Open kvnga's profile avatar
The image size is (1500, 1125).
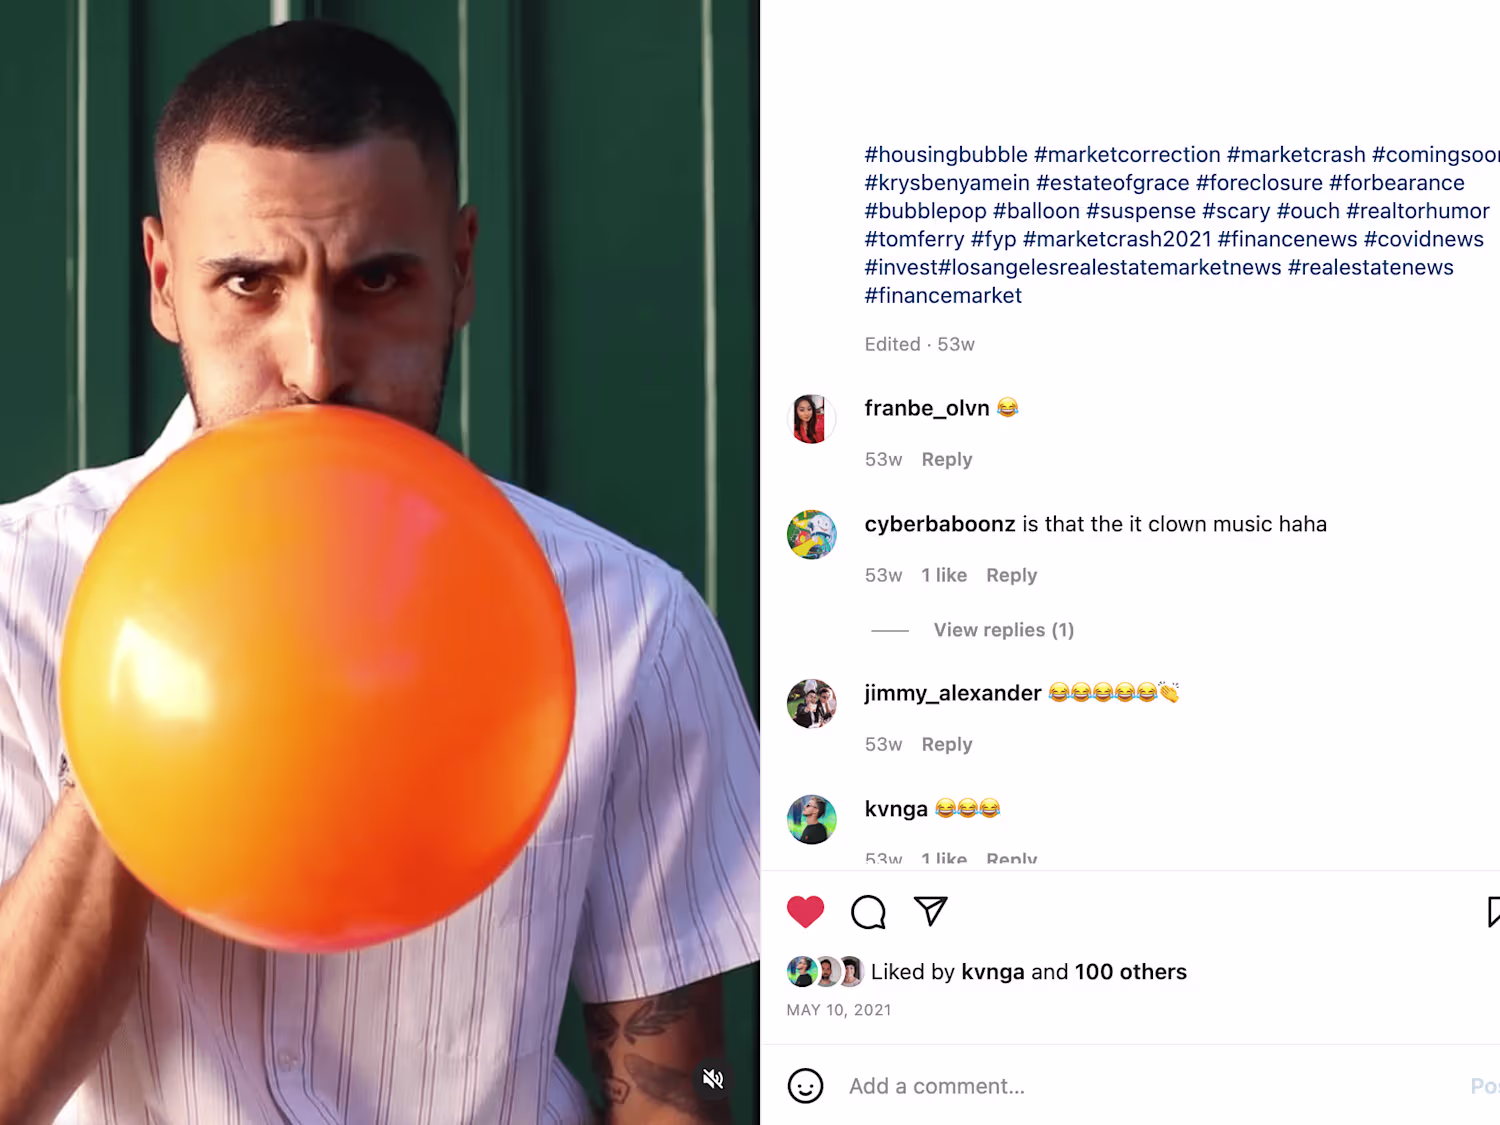click(x=811, y=820)
